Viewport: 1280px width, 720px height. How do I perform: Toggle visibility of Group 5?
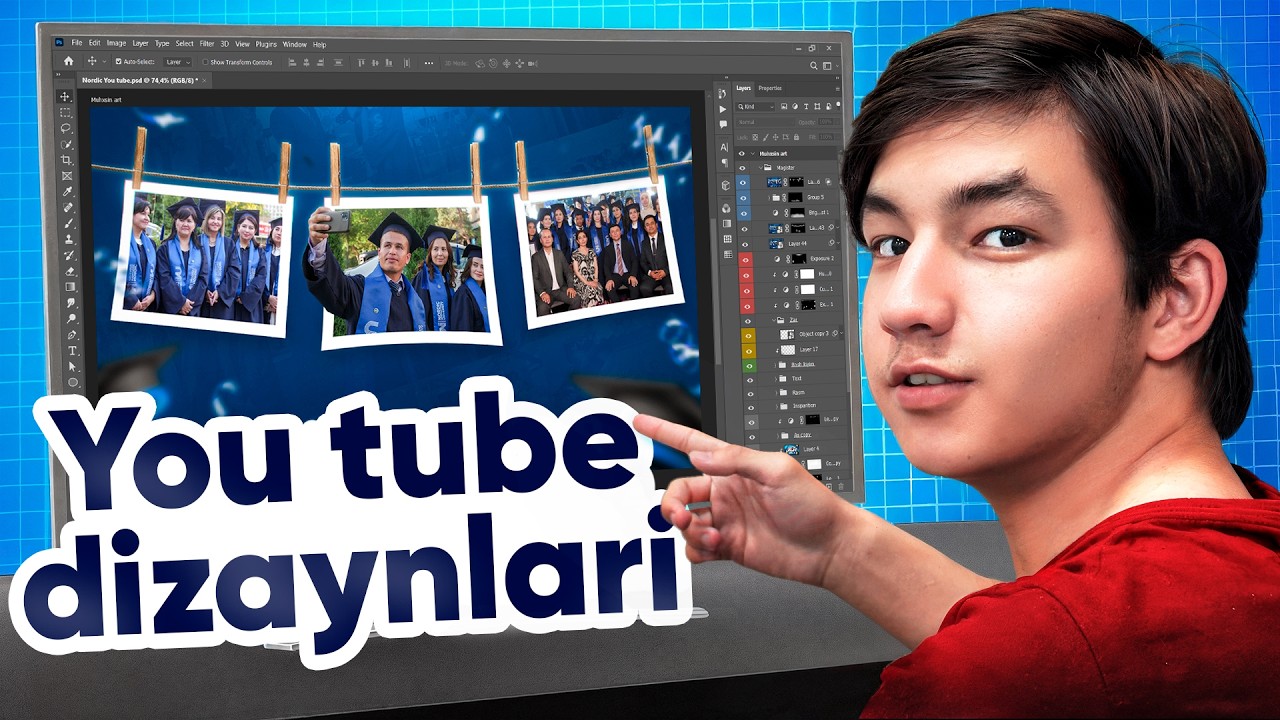(742, 198)
